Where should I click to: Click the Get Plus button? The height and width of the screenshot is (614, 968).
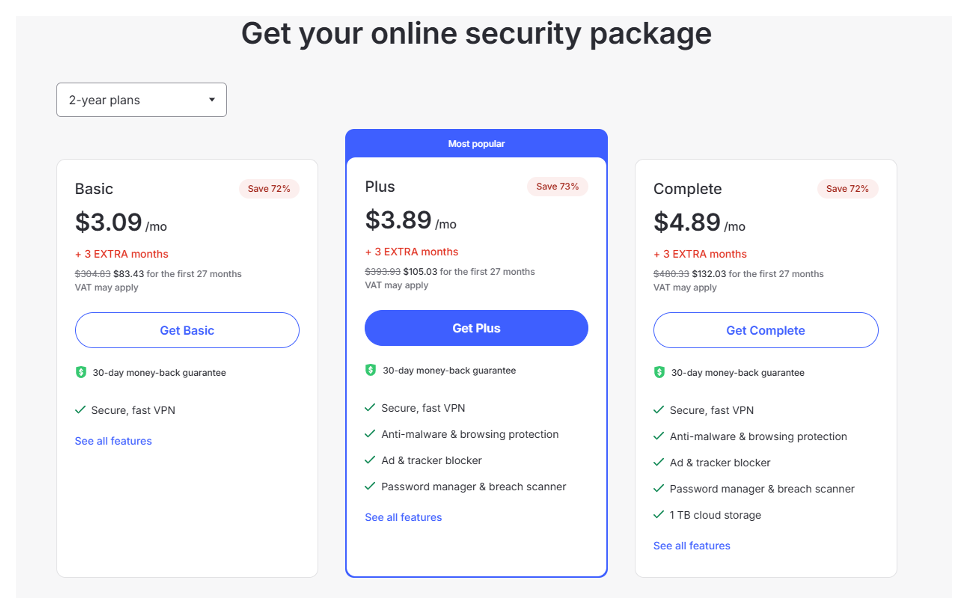point(476,327)
